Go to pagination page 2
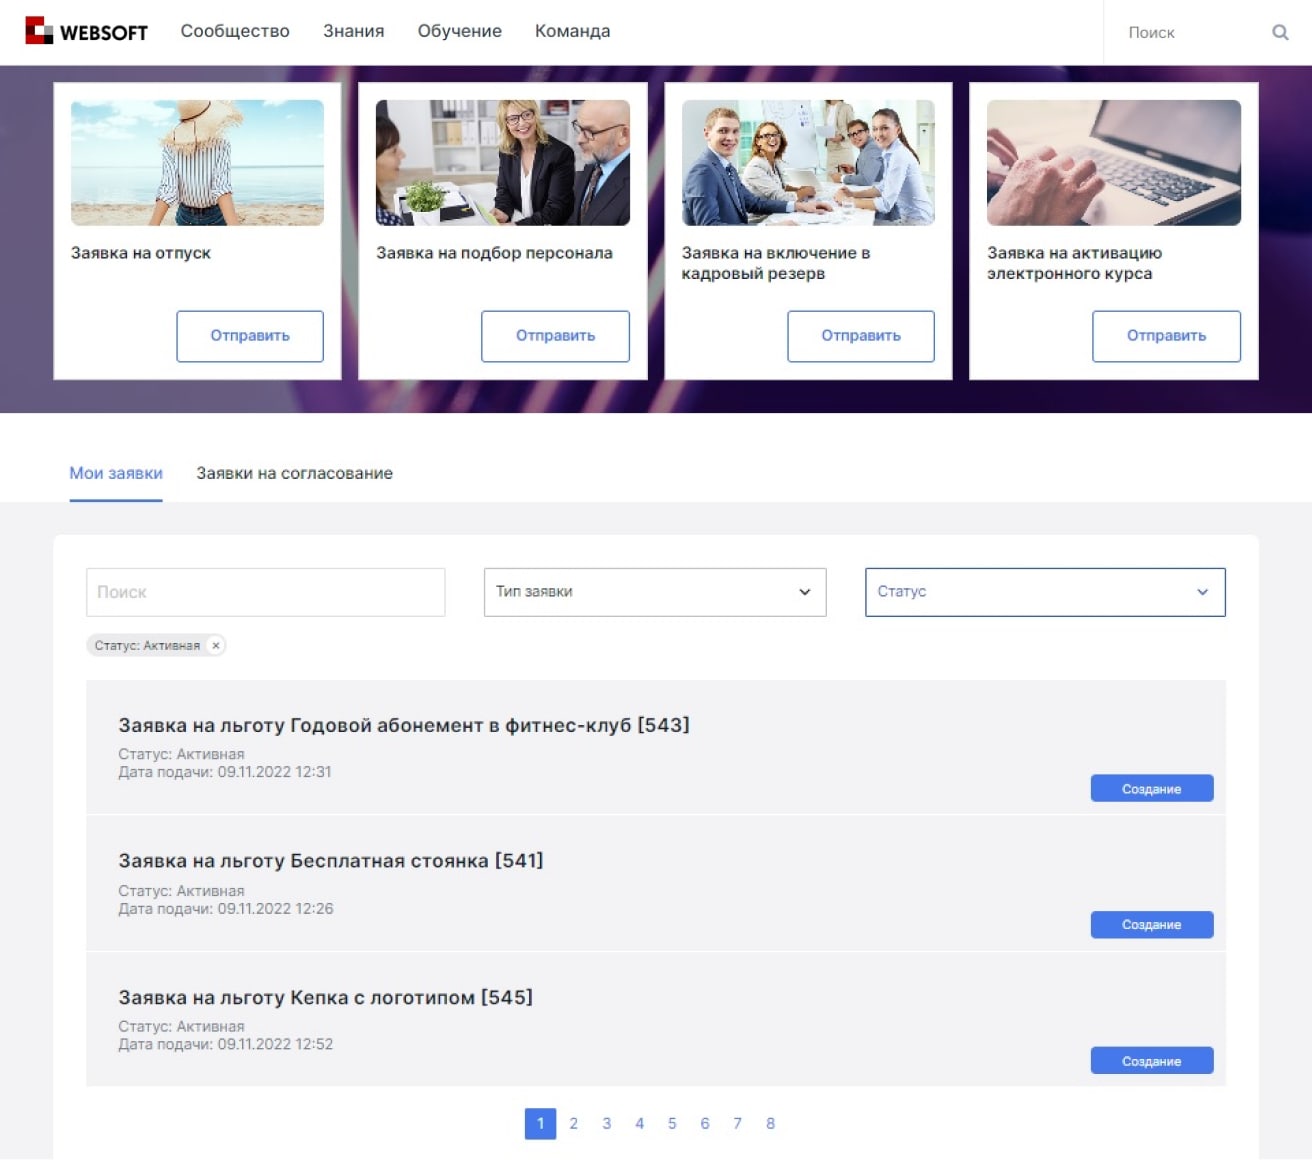 (x=574, y=1124)
